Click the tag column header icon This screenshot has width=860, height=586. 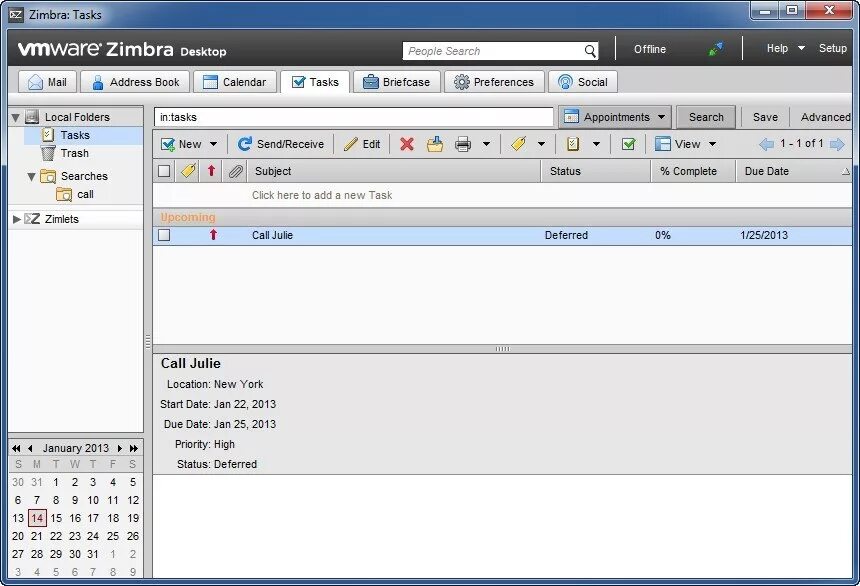click(188, 171)
